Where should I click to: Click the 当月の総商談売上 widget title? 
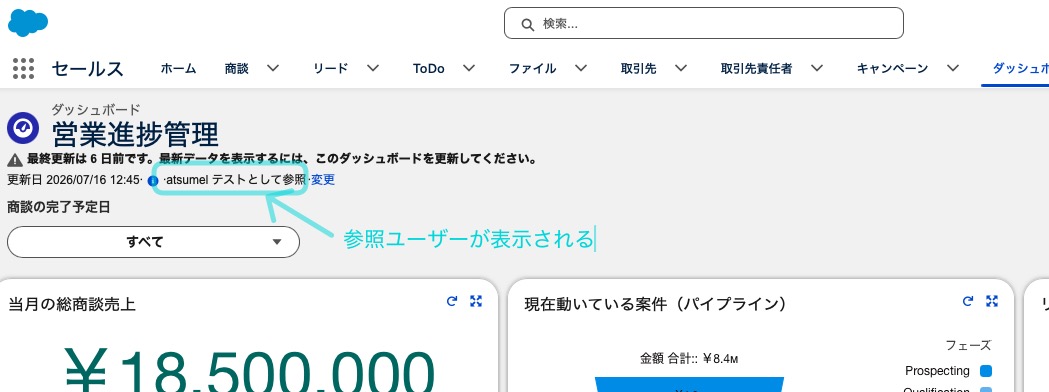pyautogui.click(x=72, y=304)
